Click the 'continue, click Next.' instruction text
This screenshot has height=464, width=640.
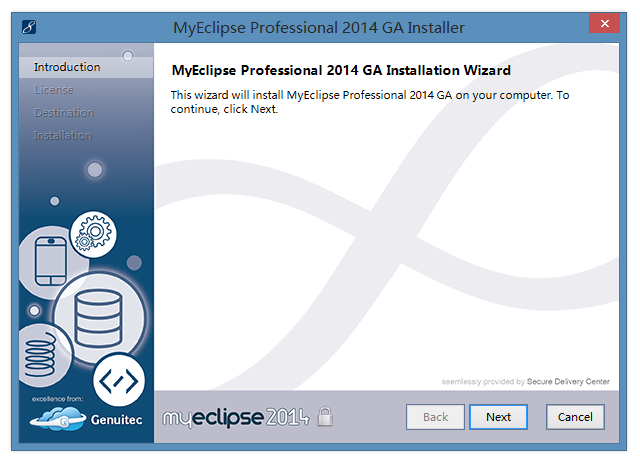pos(224,109)
